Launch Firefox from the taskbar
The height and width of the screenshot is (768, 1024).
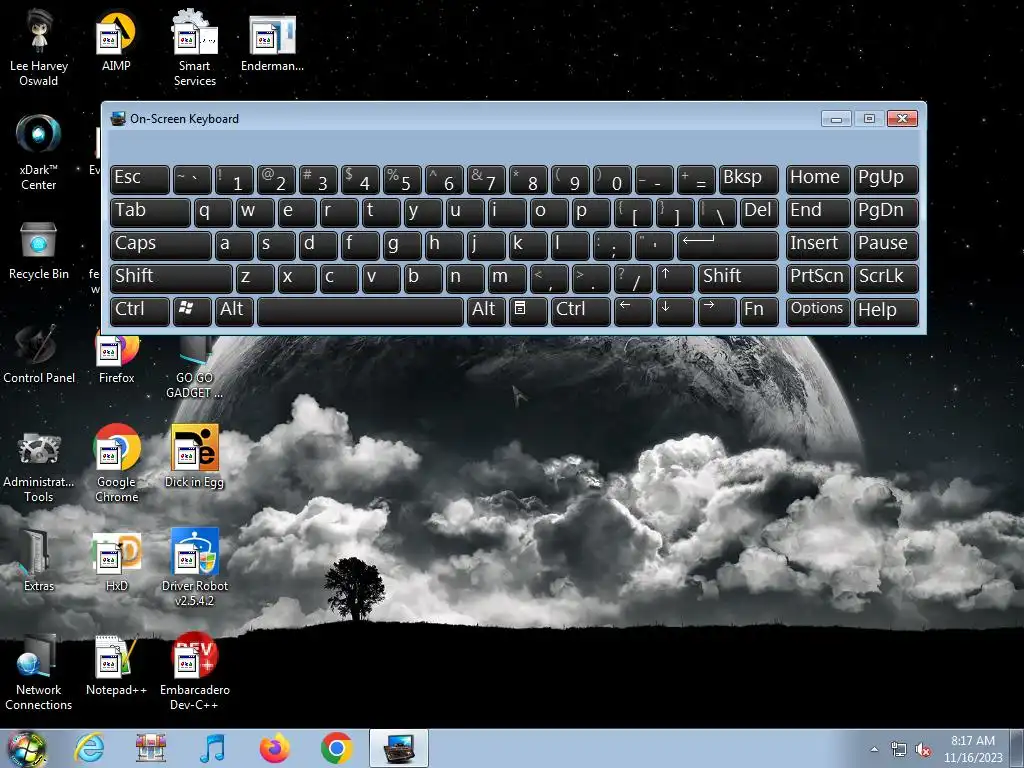coord(274,748)
